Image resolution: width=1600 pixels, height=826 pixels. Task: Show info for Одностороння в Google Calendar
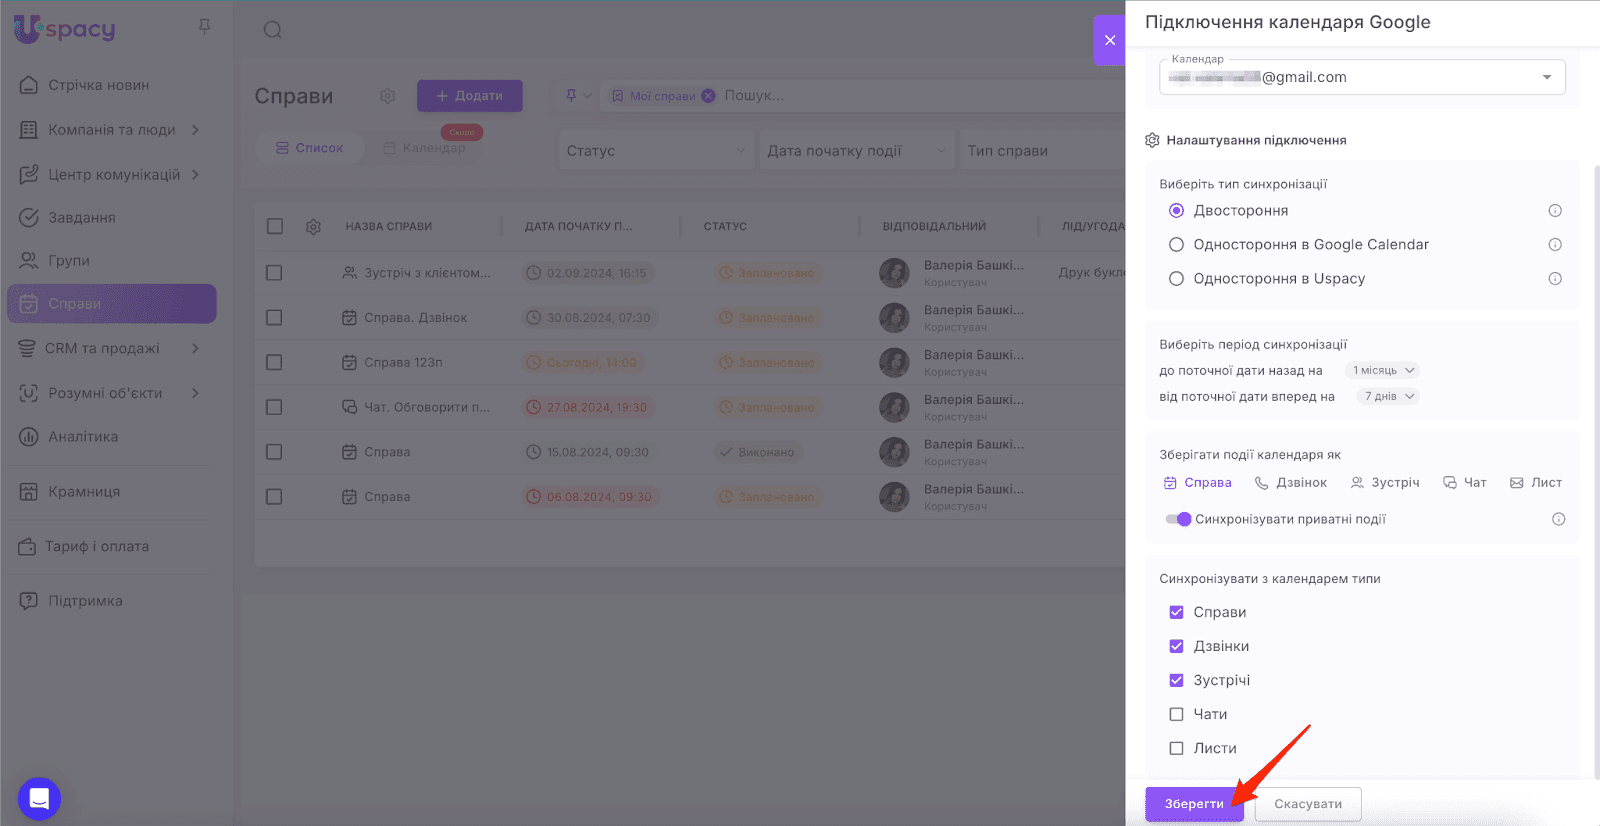click(x=1555, y=245)
